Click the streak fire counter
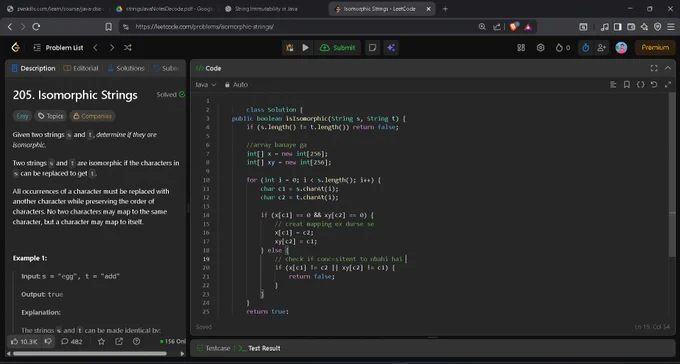 click(x=563, y=48)
